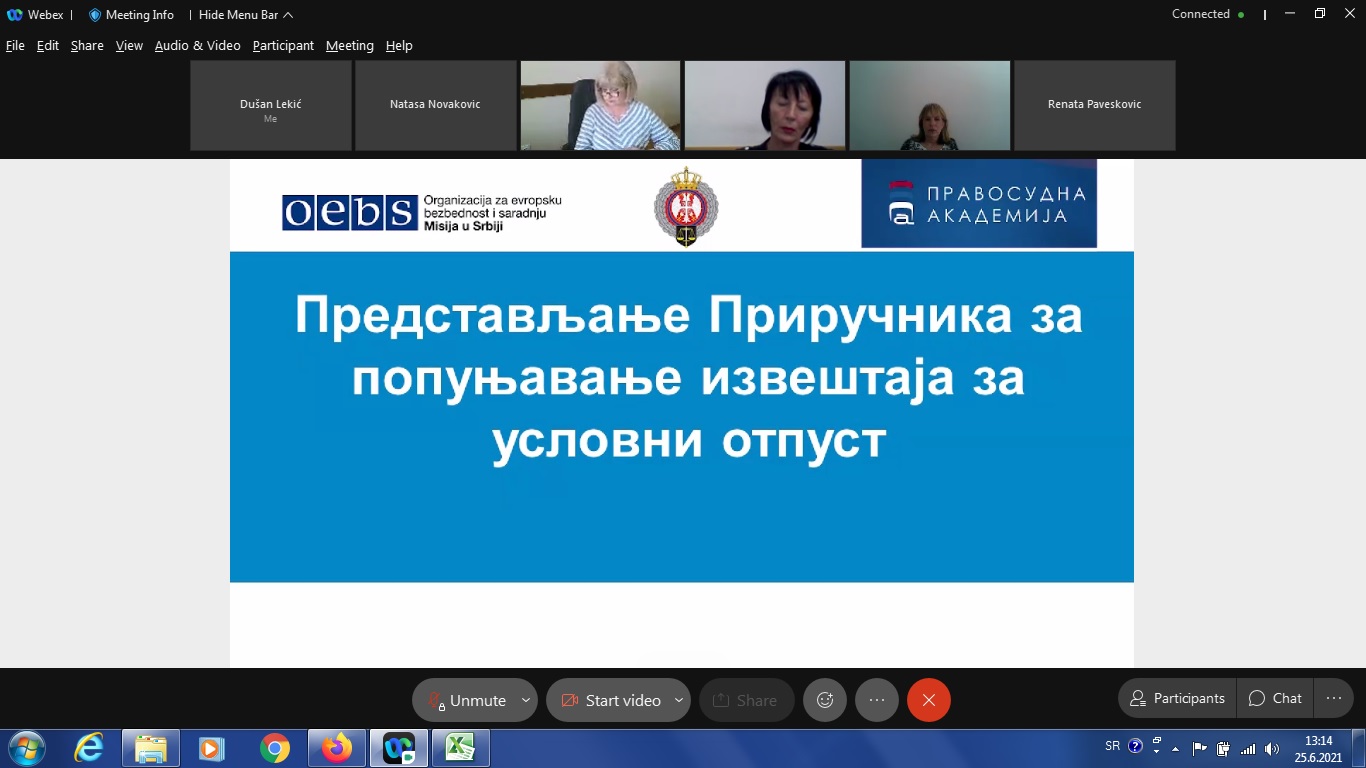1366x768 pixels.
Task: Select video tile of dark-haired woman
Action: (765, 105)
